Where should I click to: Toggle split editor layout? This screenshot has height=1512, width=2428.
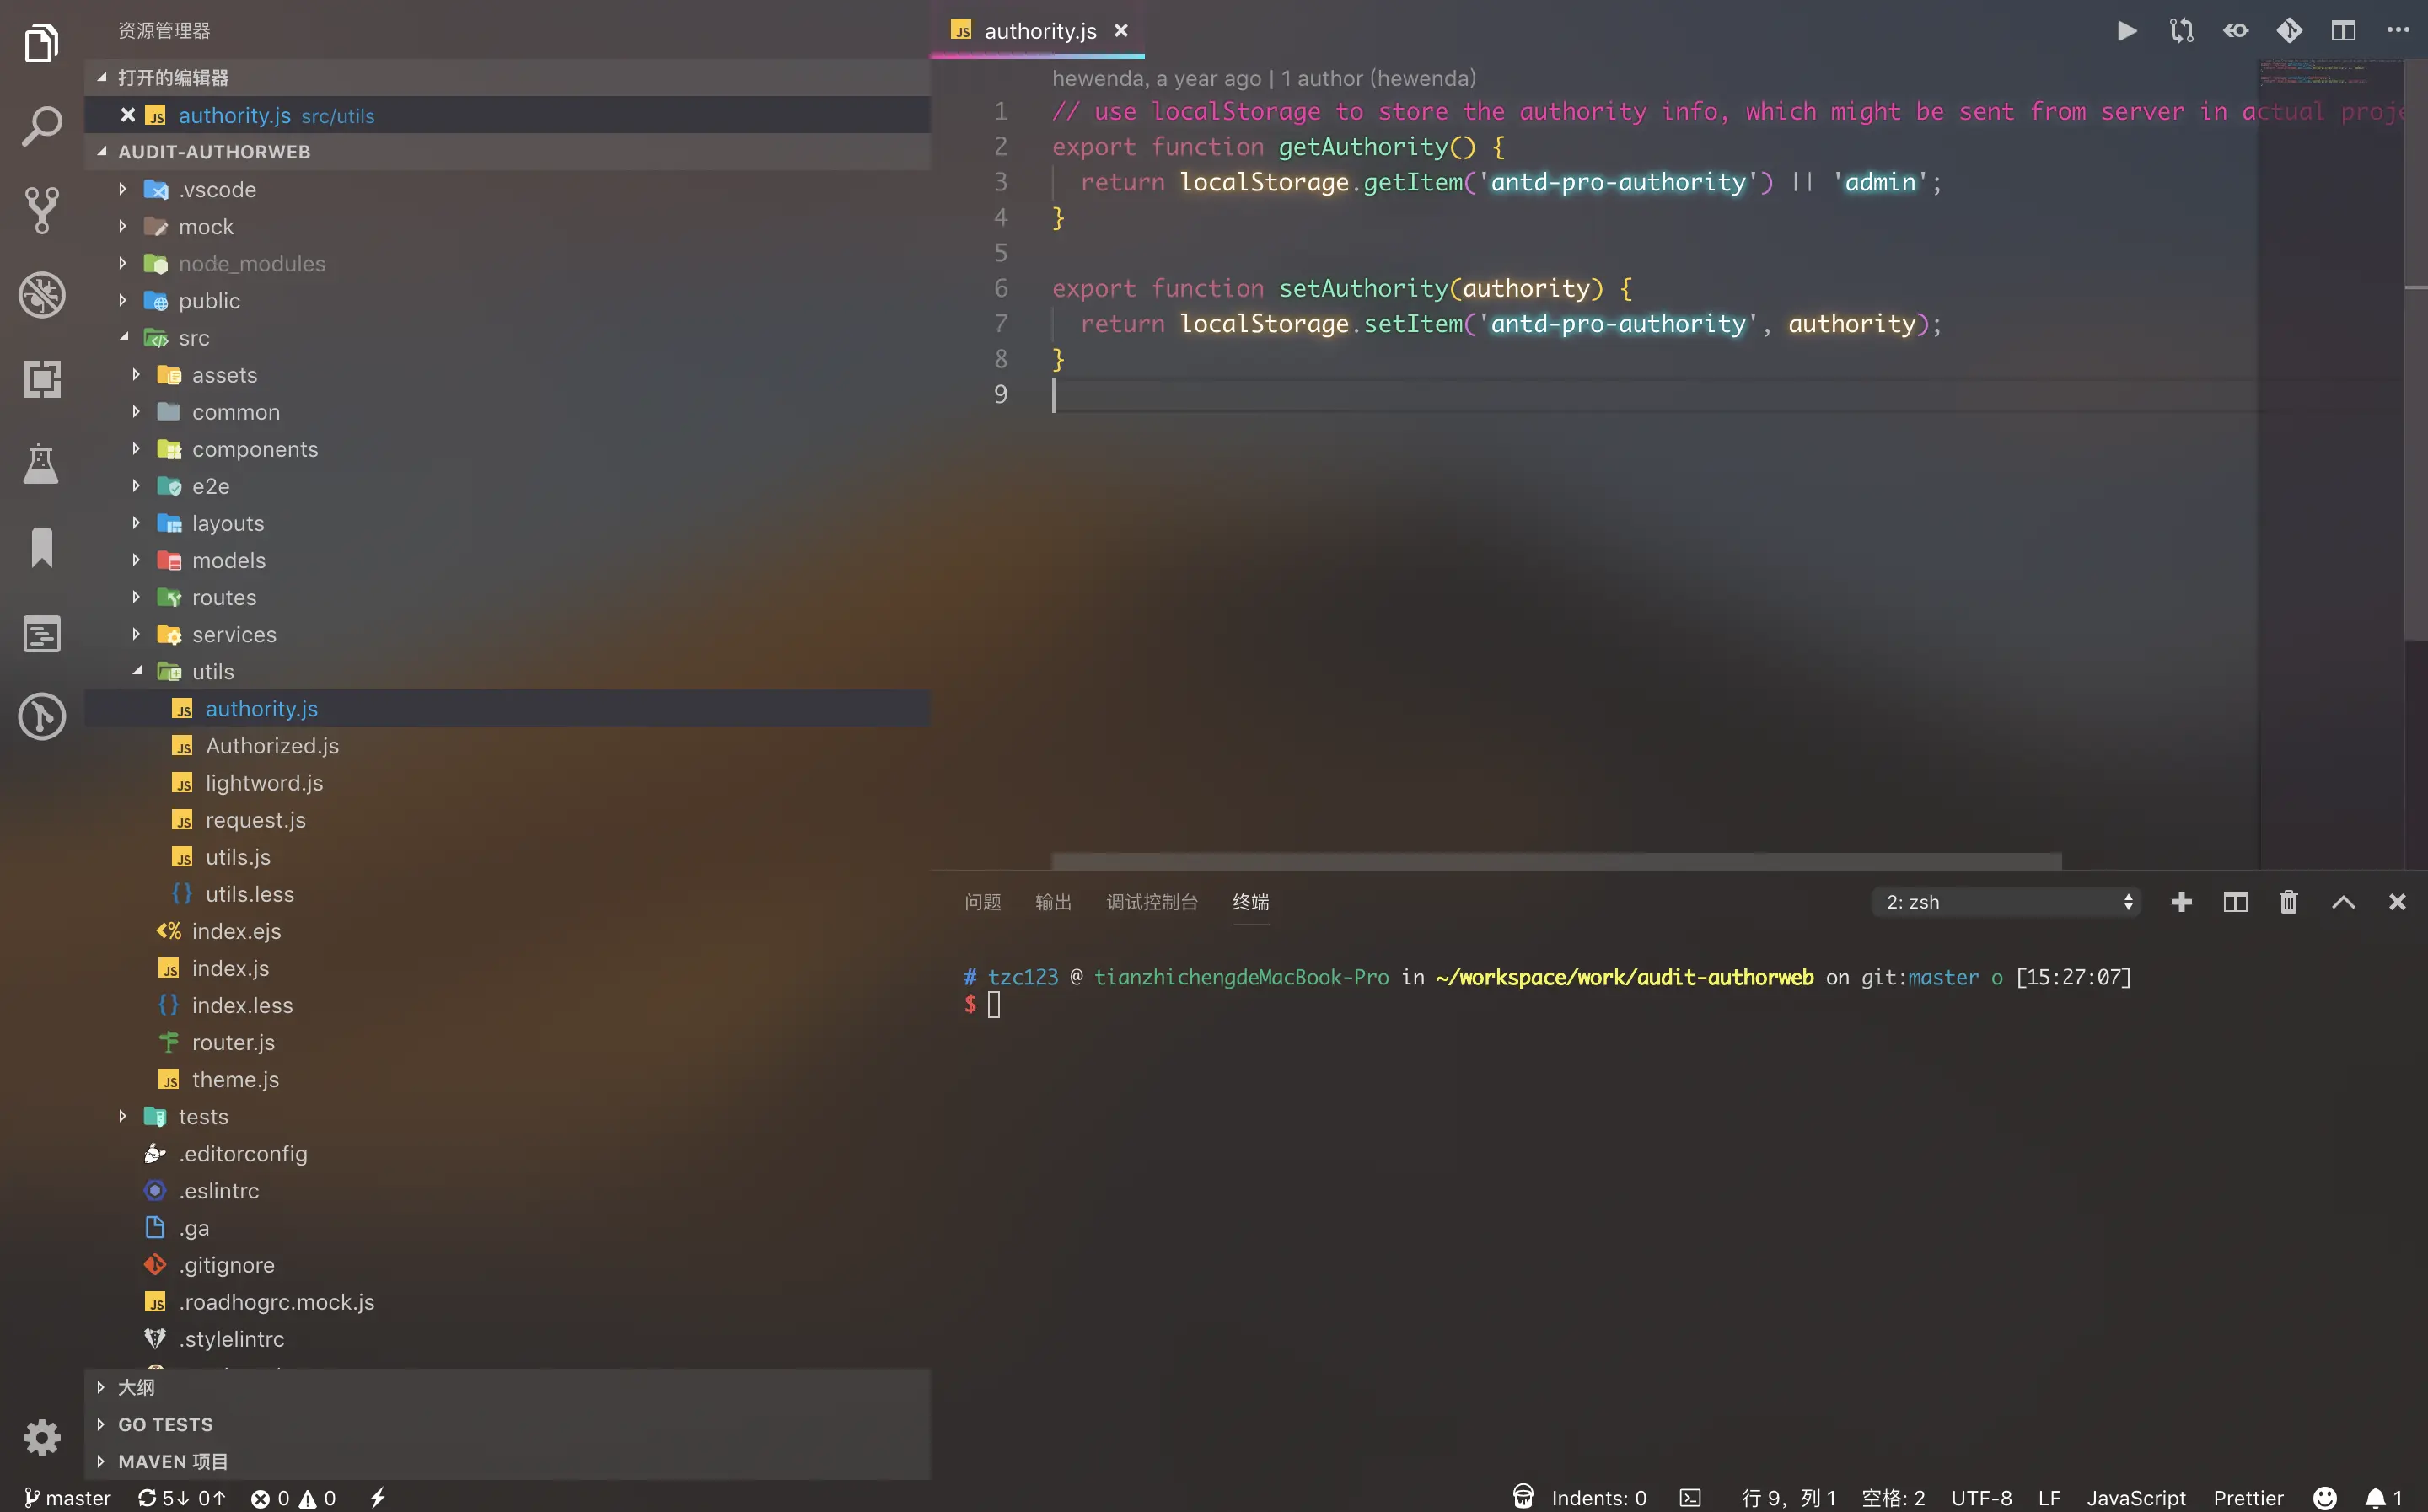pyautogui.click(x=2343, y=30)
